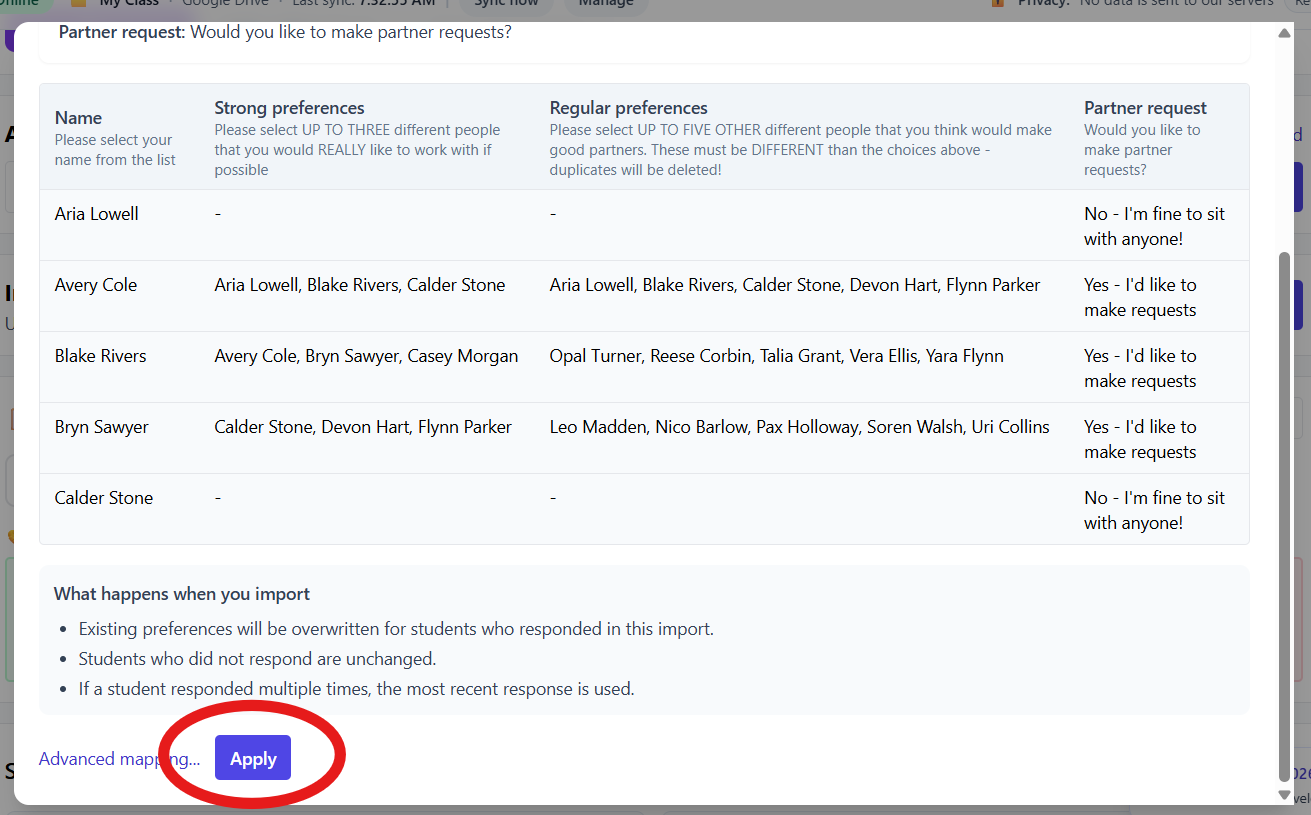The width and height of the screenshot is (1311, 815).
Task: Click Blake Rivers' regular preferences list
Action: point(776,356)
